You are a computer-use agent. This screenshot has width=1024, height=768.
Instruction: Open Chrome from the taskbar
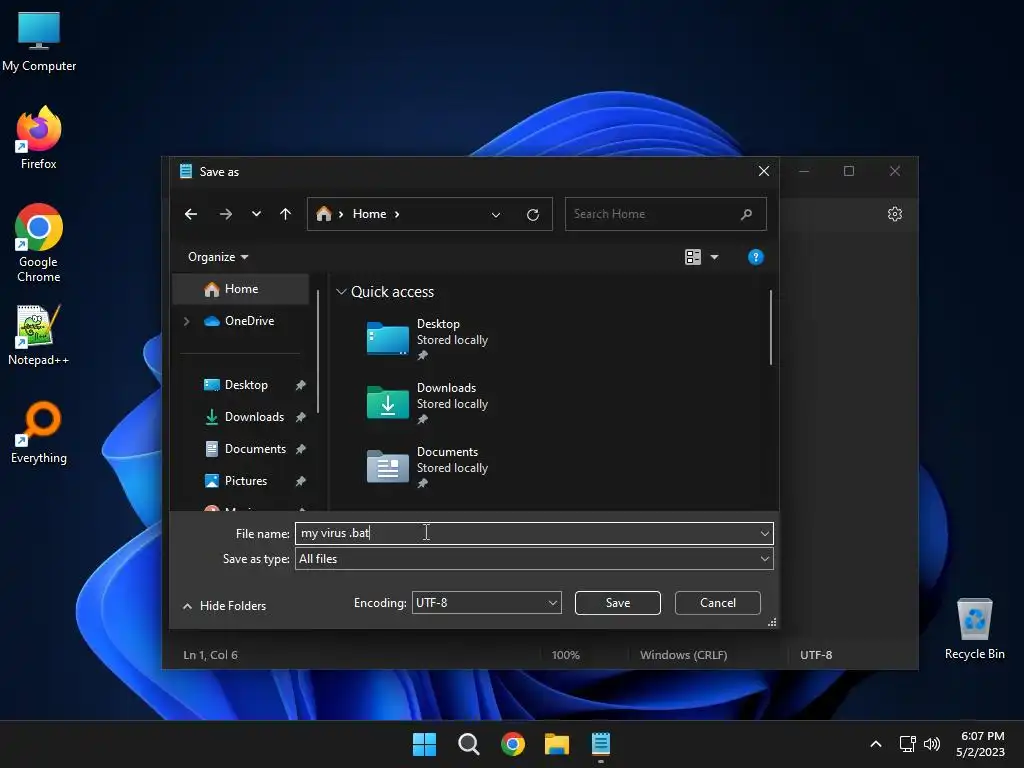[x=513, y=744]
